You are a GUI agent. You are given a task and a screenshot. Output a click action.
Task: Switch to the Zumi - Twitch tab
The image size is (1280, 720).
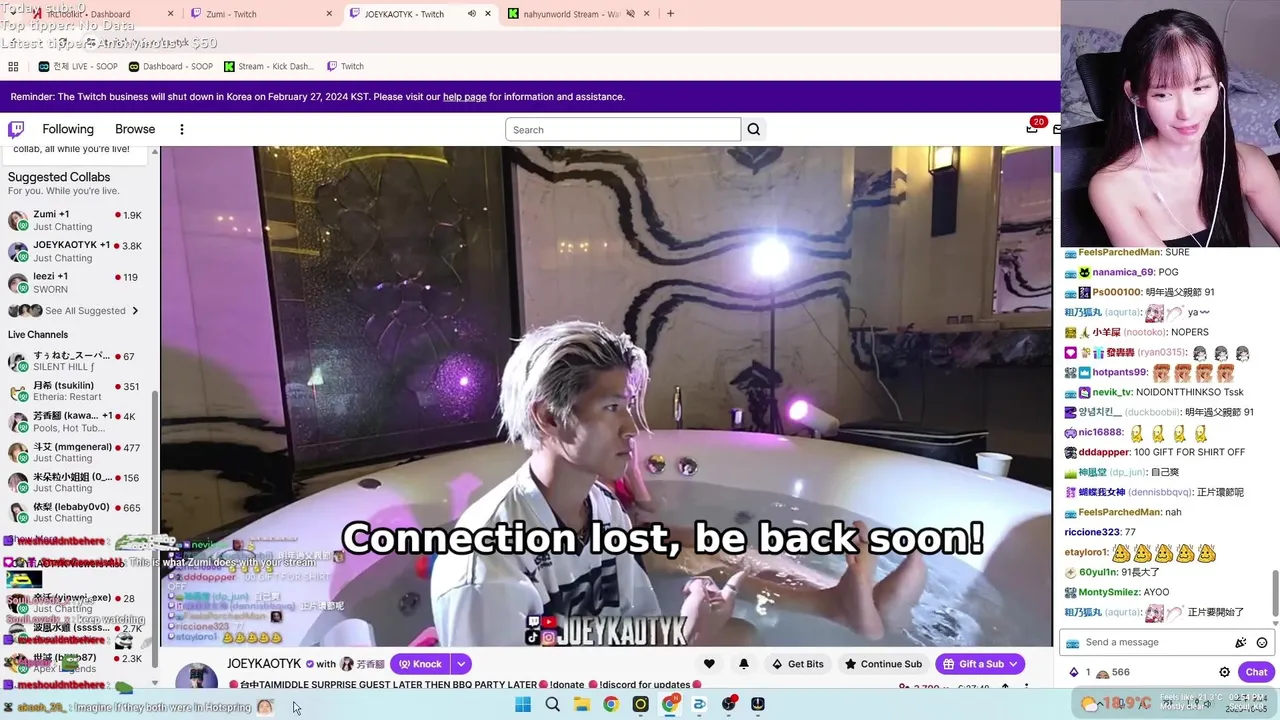click(x=262, y=14)
